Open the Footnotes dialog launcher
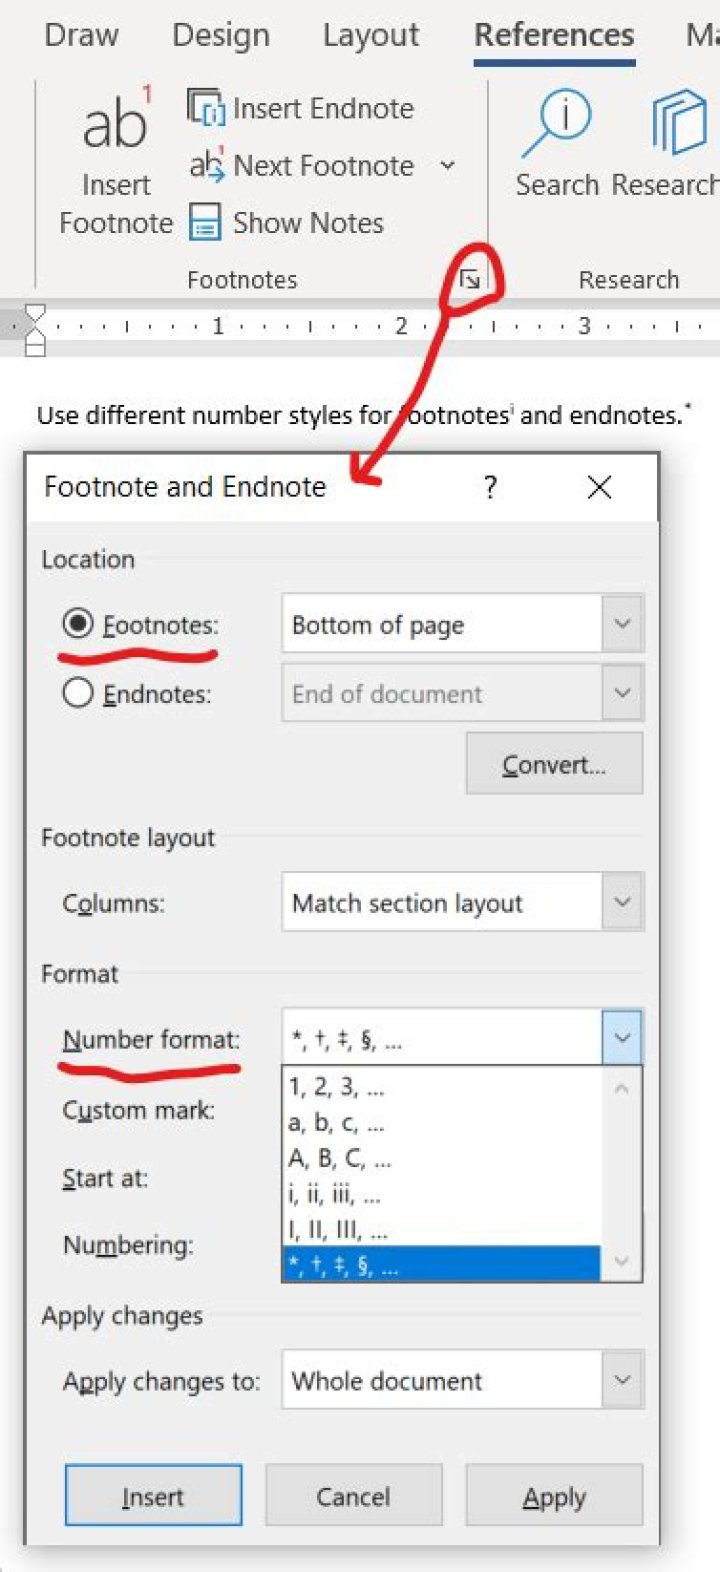 (x=470, y=280)
